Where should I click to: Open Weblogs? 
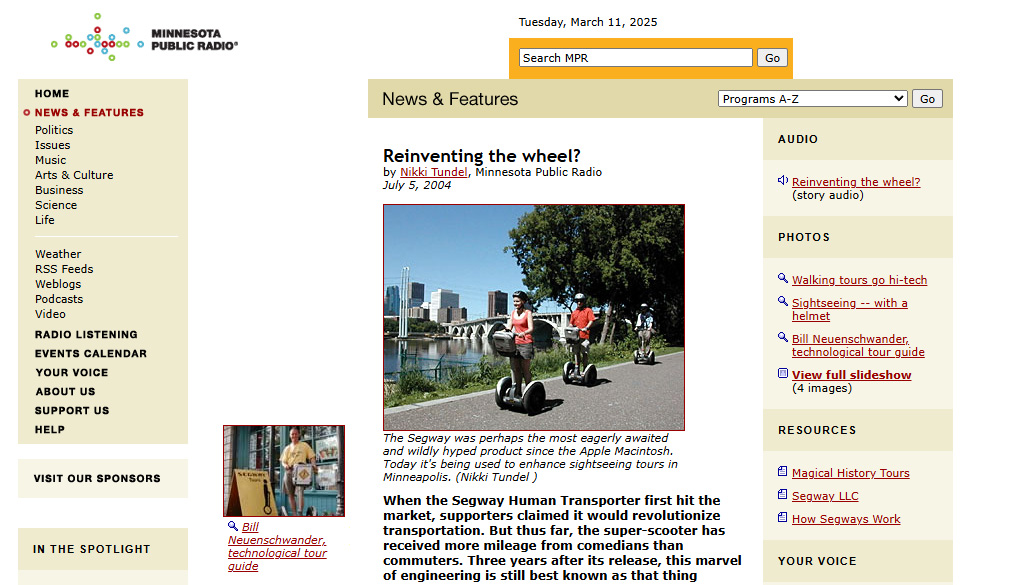[x=58, y=284]
